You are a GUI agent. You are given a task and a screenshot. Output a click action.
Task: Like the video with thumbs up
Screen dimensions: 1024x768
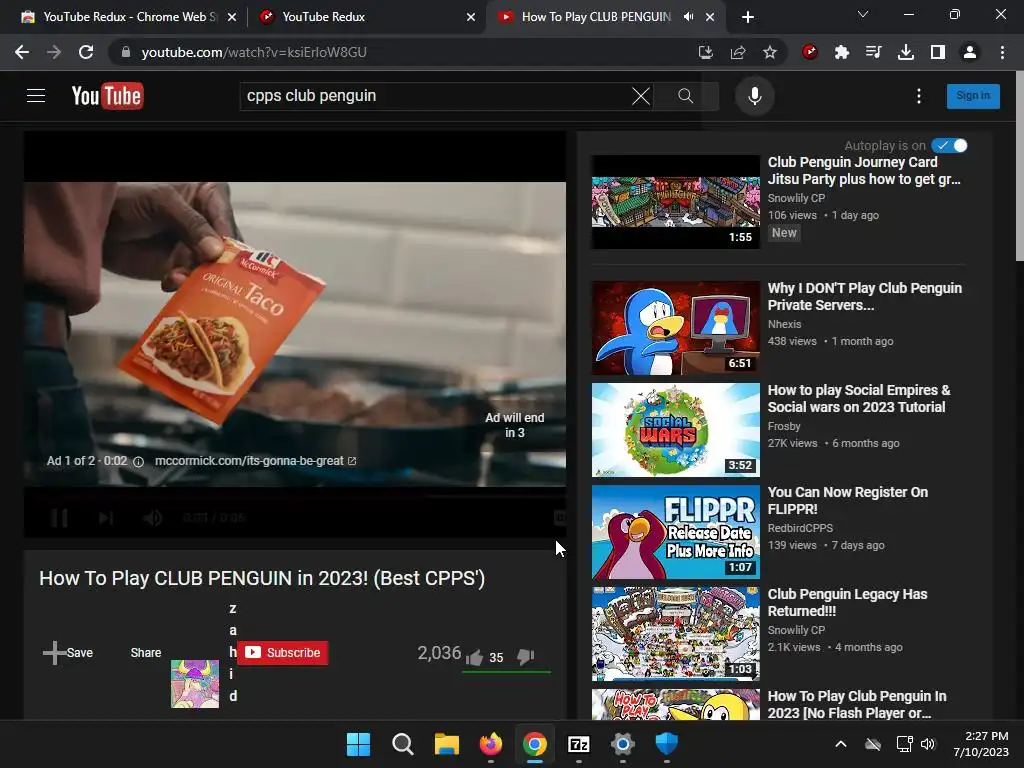(474, 657)
